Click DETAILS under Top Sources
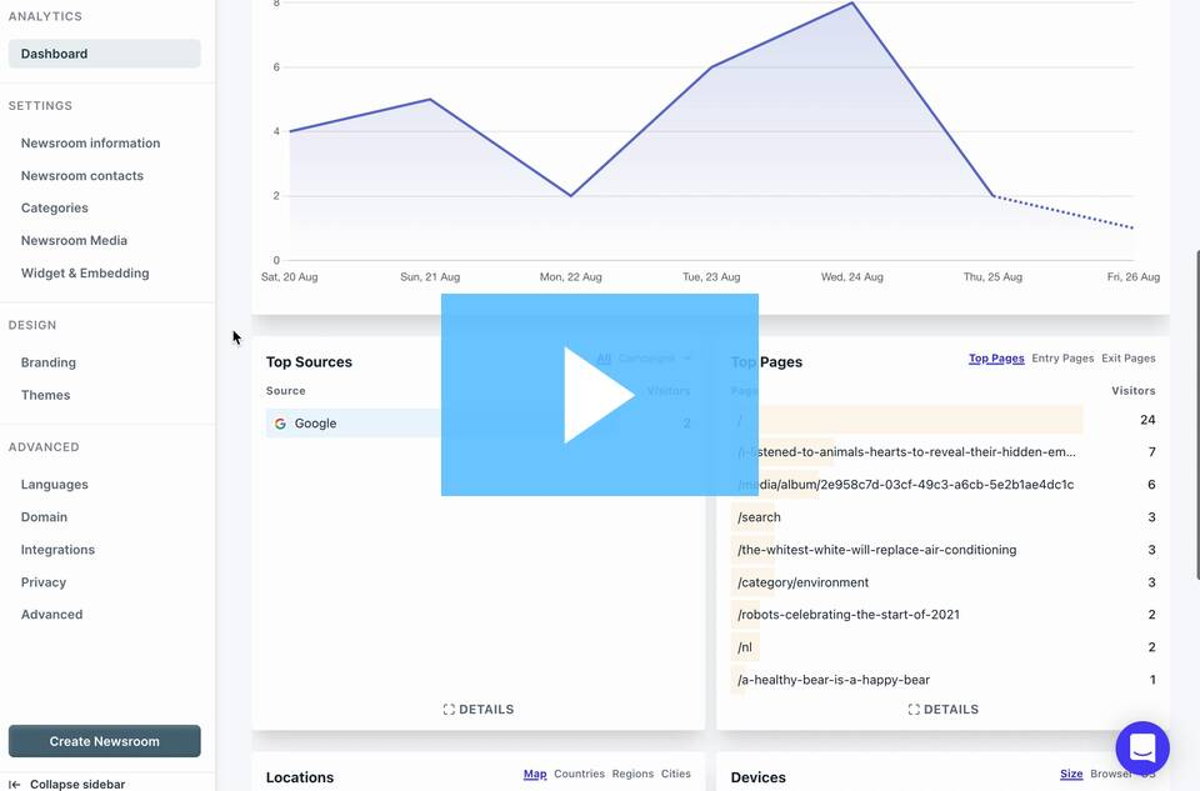This screenshot has height=791, width=1200. [479, 709]
